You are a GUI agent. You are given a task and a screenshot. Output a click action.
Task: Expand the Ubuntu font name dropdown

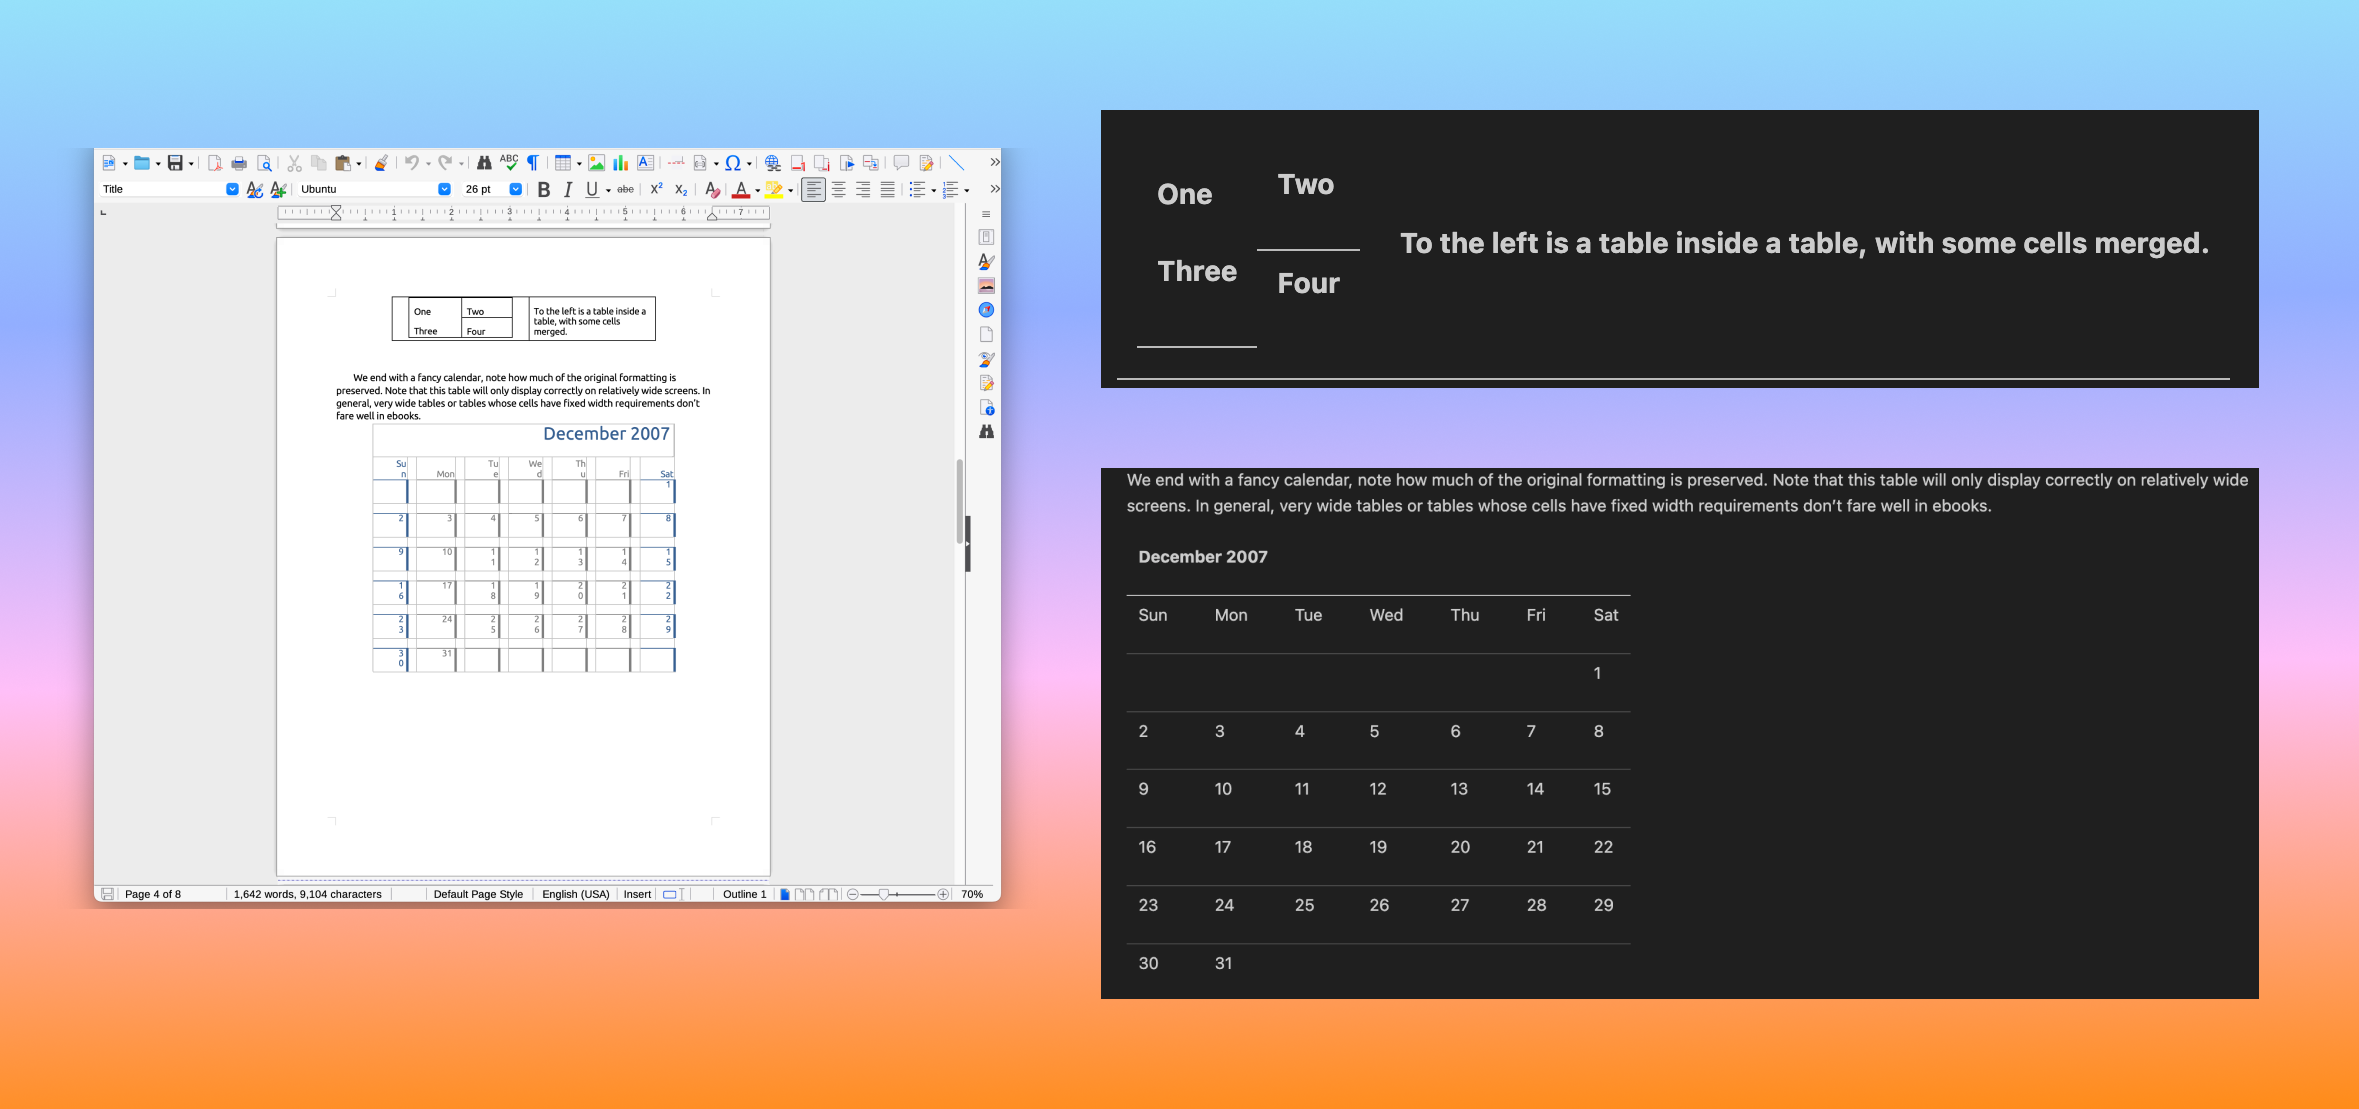point(444,189)
